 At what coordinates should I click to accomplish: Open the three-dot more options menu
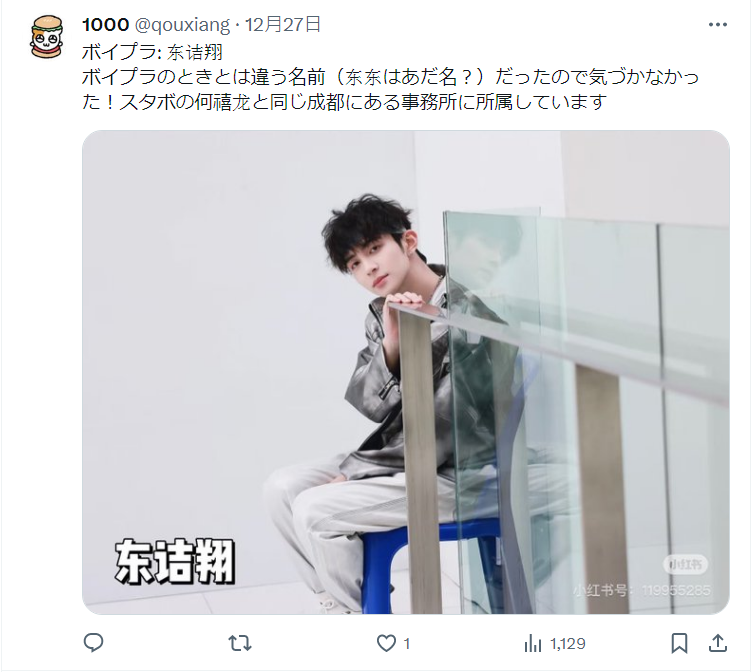pos(717,25)
